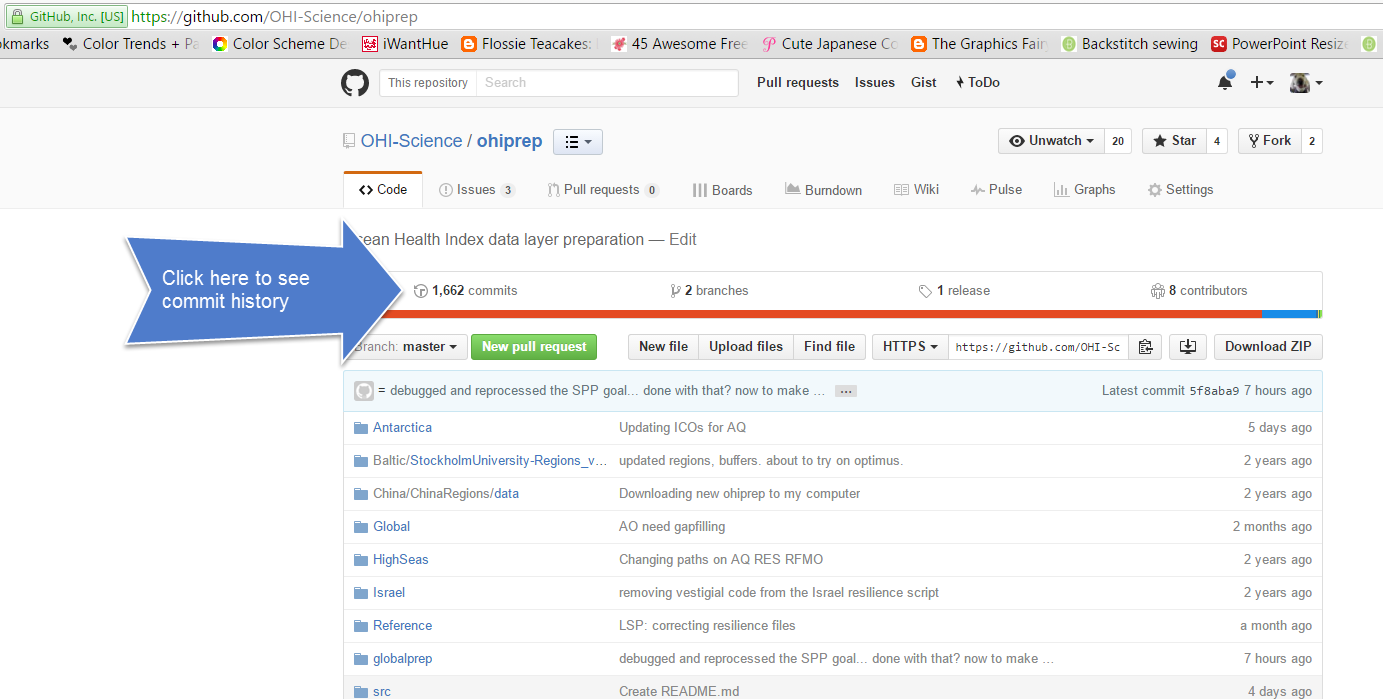This screenshot has width=1383, height=699.
Task: Open the Israel folder
Action: coord(389,593)
